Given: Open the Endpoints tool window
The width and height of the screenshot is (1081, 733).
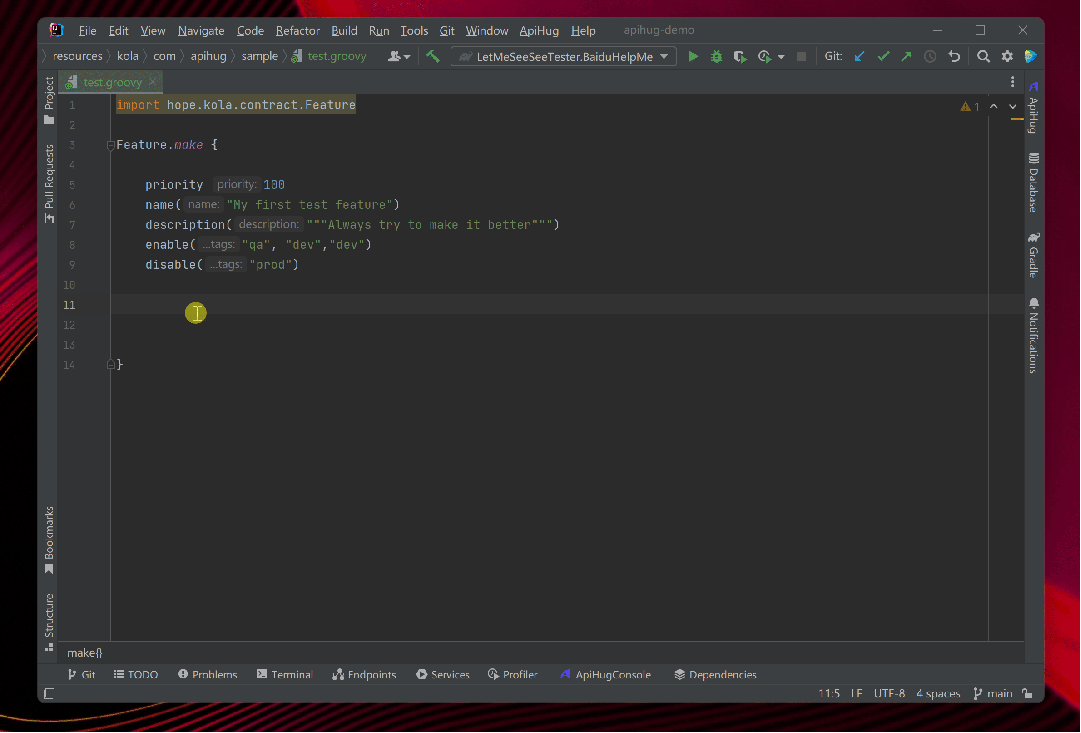Looking at the screenshot, I should pyautogui.click(x=364, y=674).
